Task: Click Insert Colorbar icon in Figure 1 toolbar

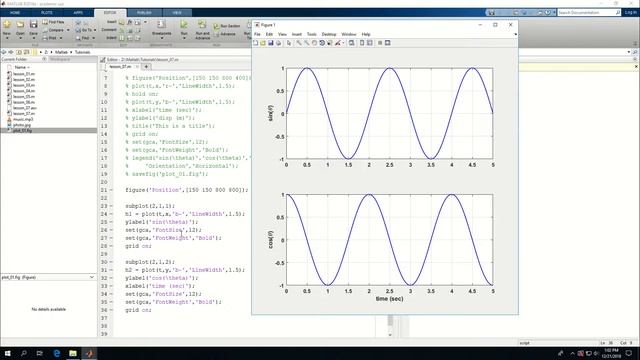Action: [362, 43]
